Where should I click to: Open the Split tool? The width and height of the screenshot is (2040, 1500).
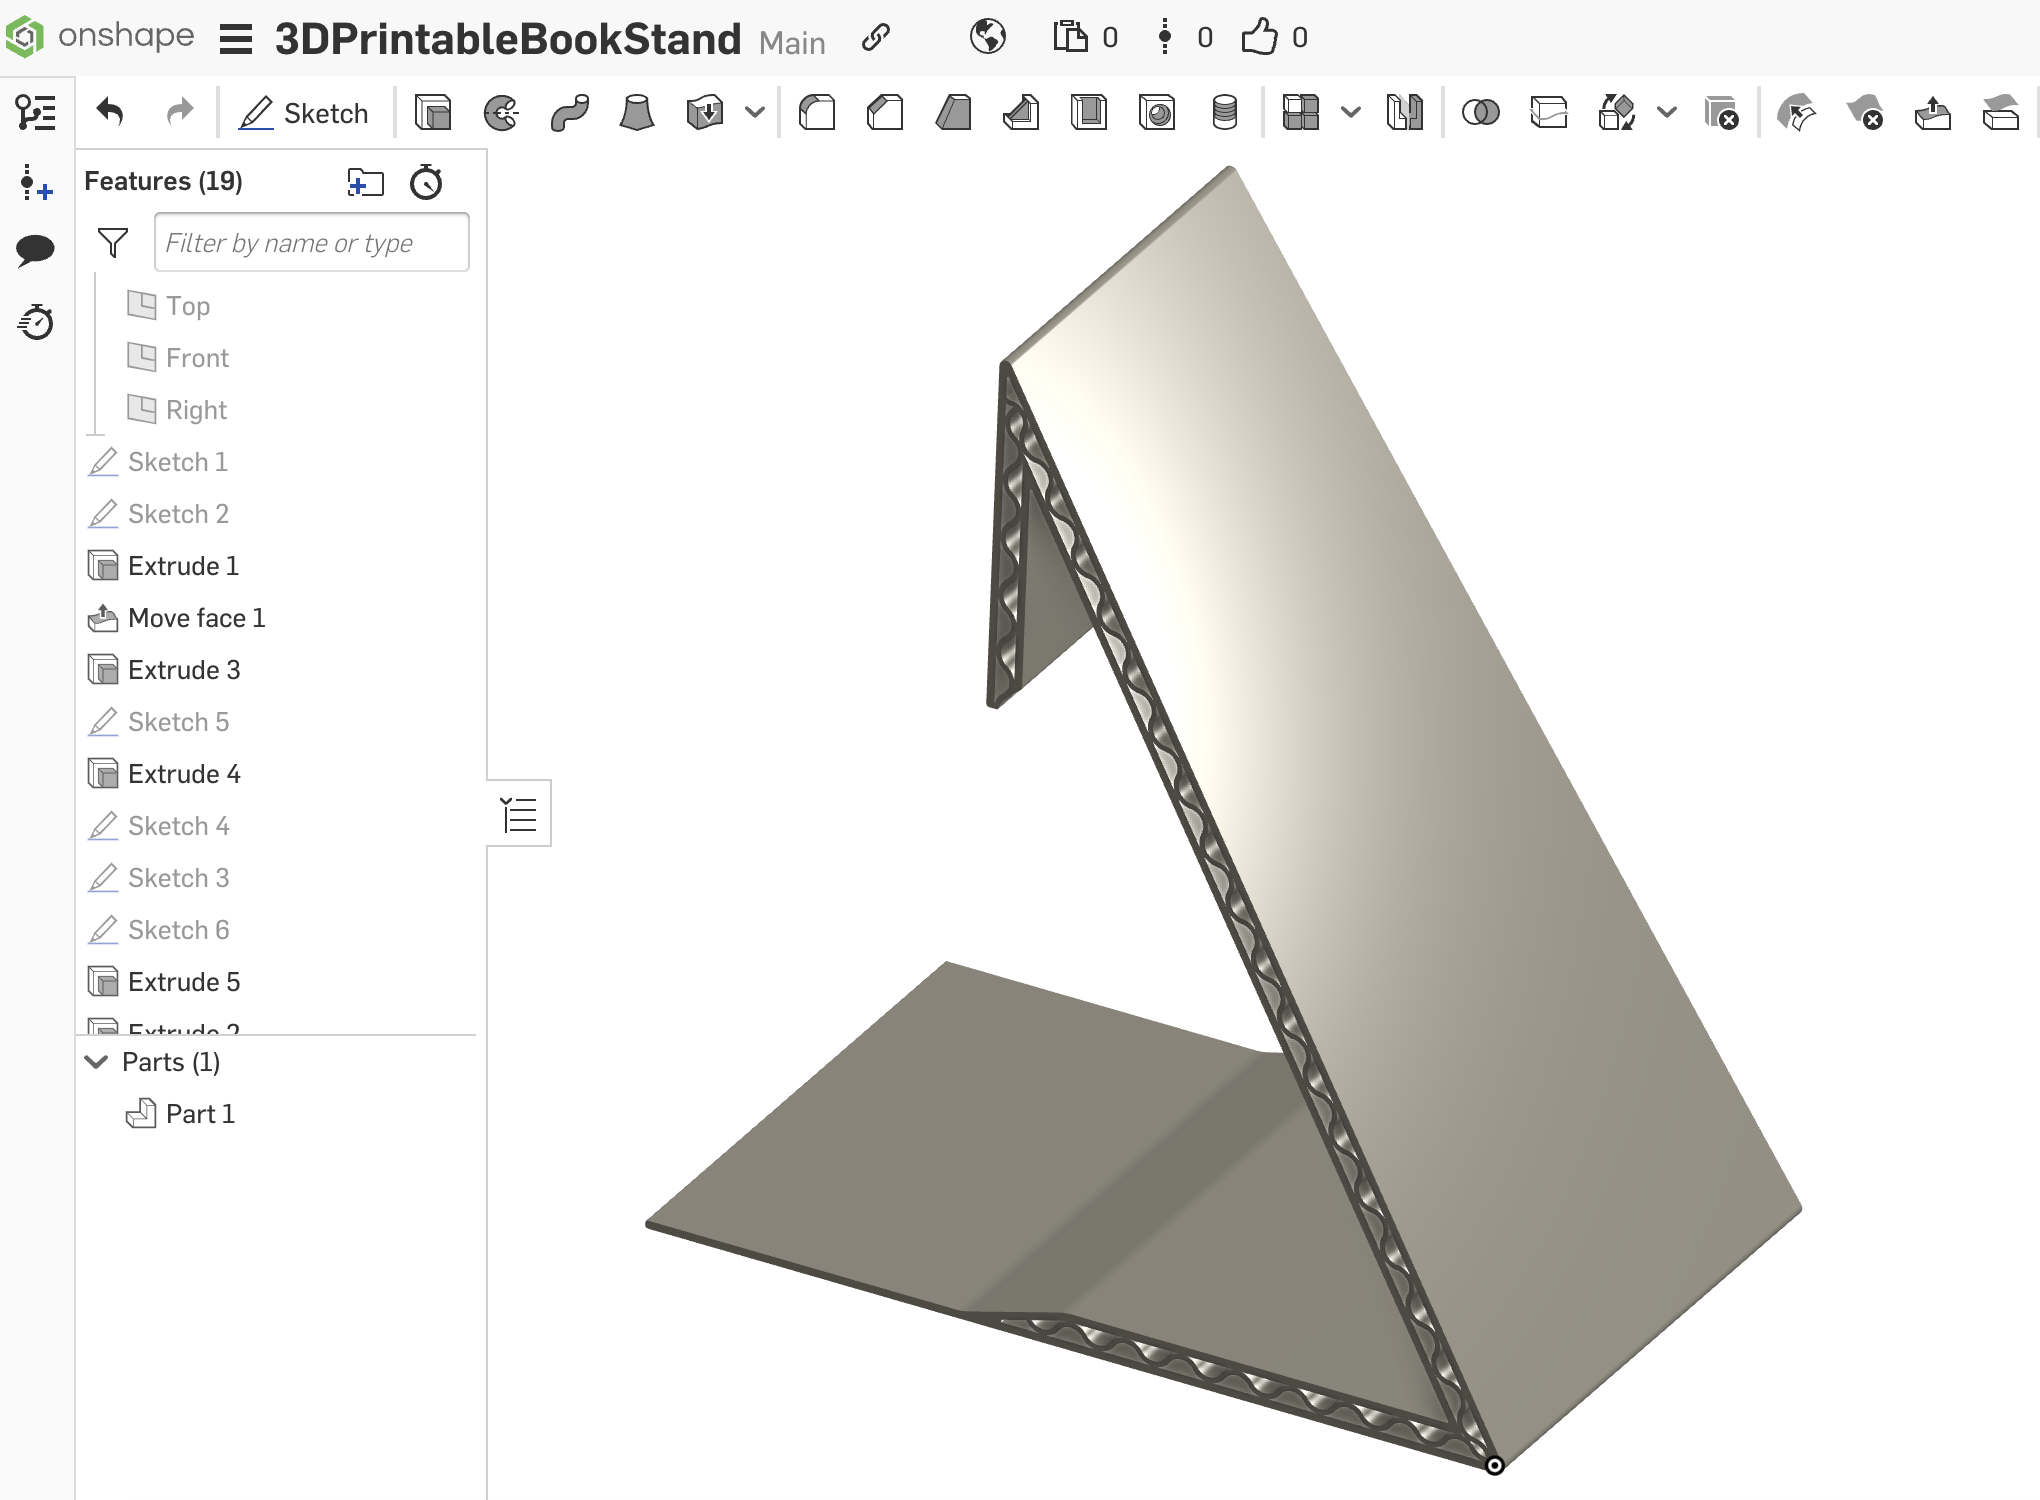click(1549, 112)
